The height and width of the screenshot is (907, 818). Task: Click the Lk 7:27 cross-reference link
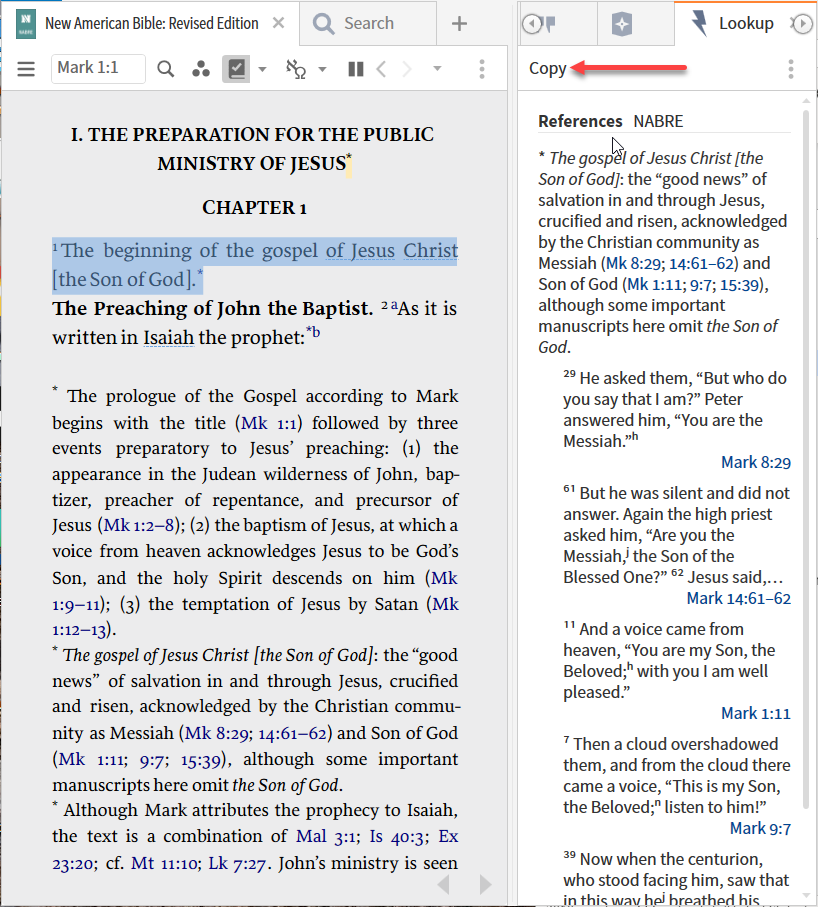tap(237, 863)
